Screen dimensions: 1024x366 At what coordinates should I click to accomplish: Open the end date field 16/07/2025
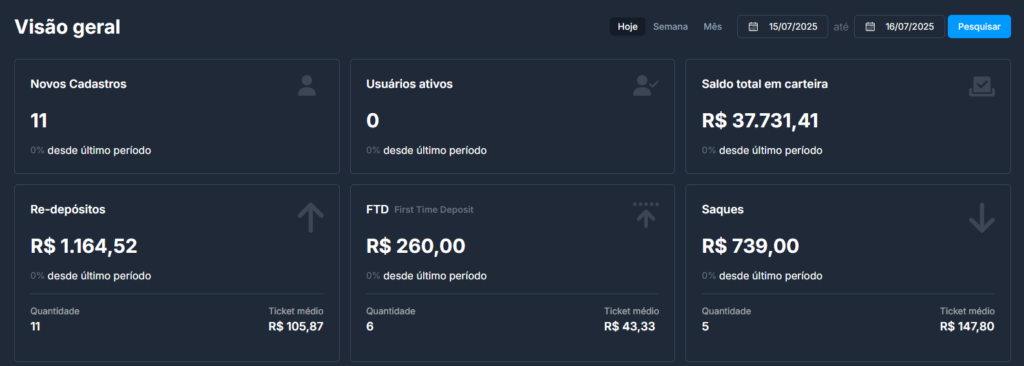[899, 27]
